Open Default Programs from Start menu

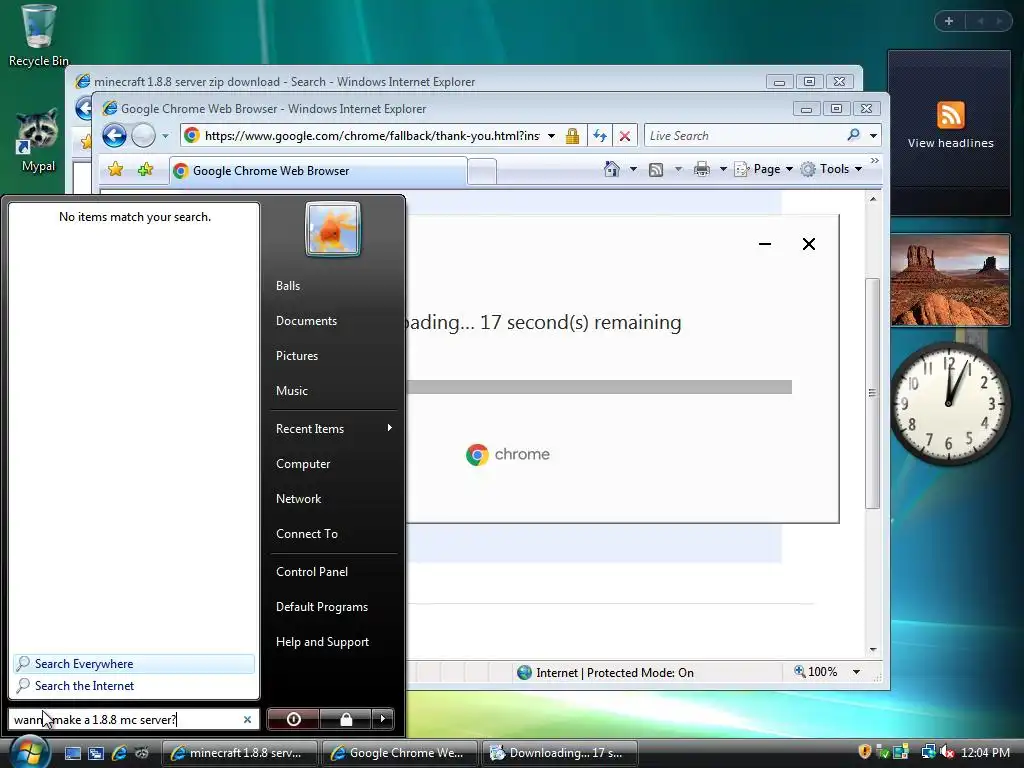tap(322, 607)
